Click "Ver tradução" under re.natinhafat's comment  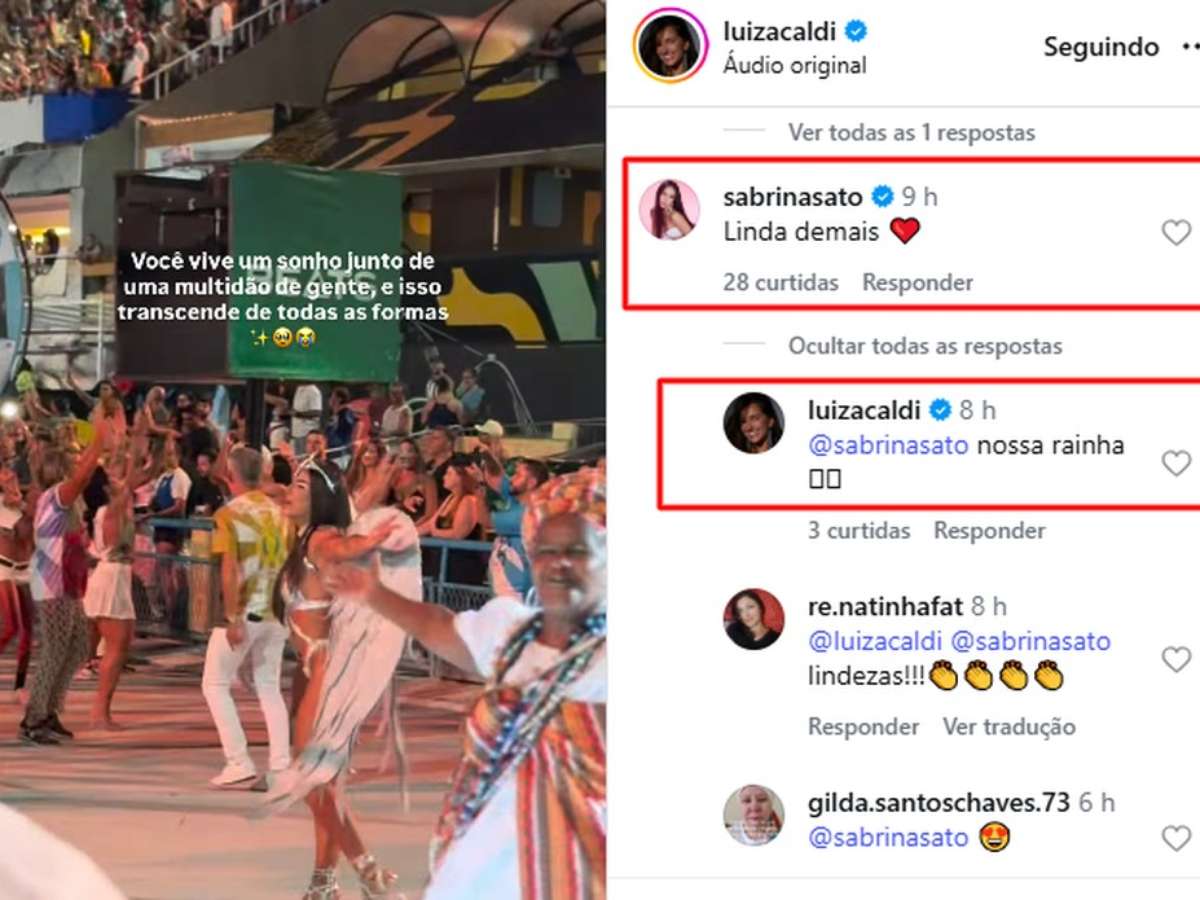(1009, 727)
